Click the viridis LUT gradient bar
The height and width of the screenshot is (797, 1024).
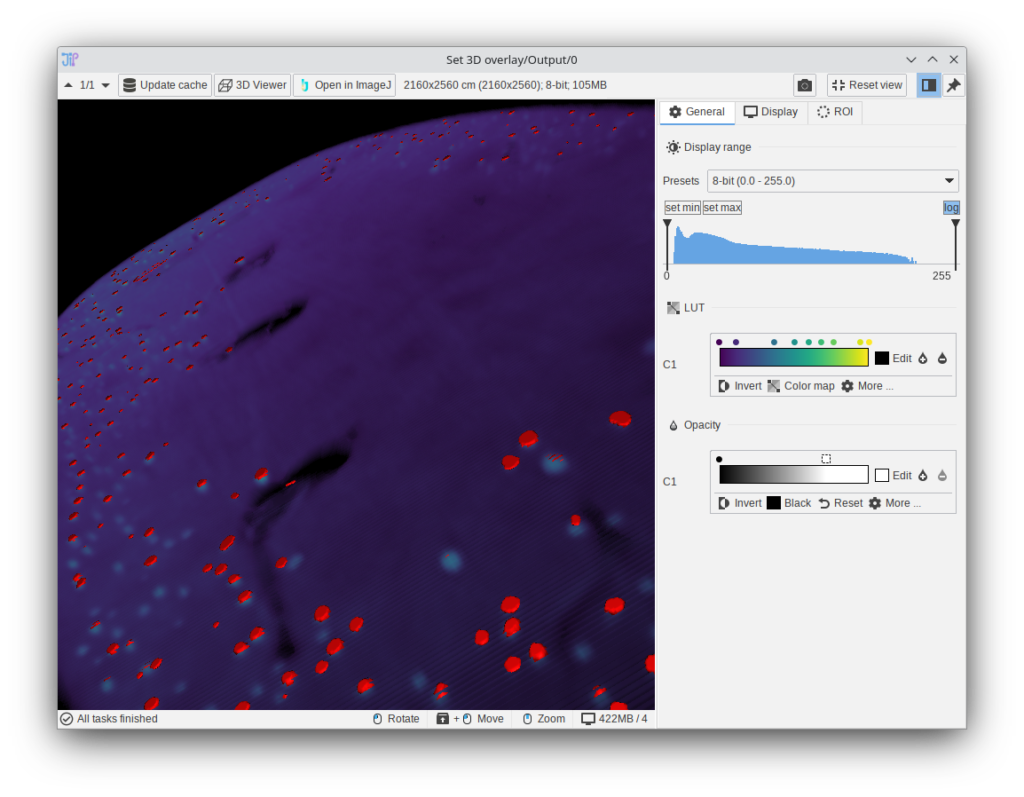[x=793, y=358]
